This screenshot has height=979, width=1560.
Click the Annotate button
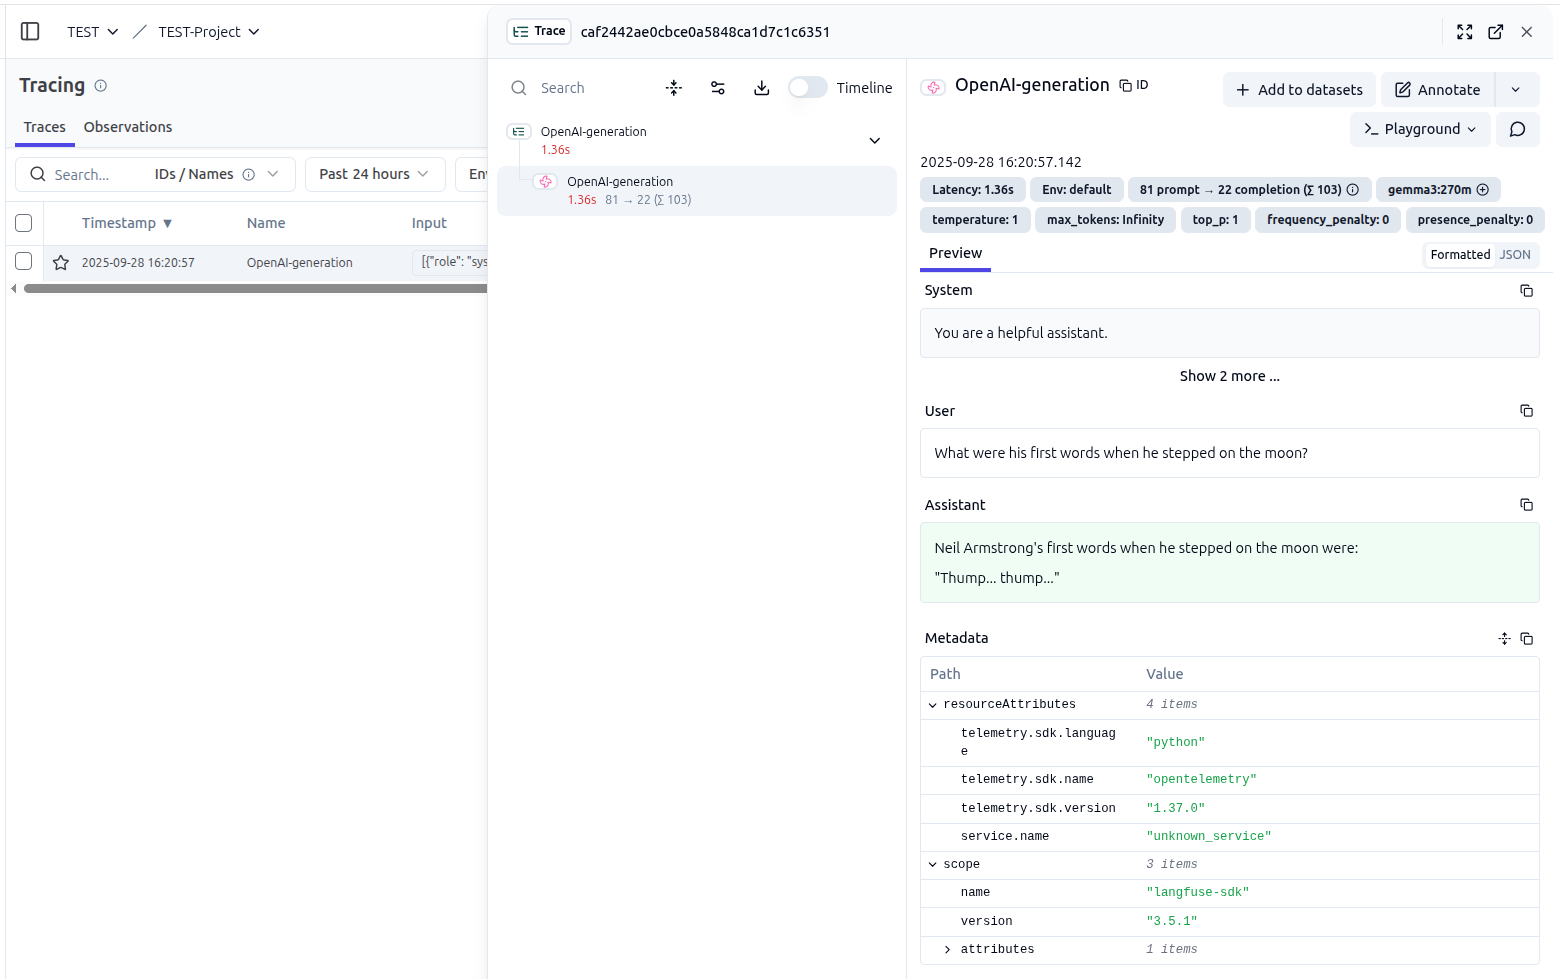pyautogui.click(x=1438, y=90)
